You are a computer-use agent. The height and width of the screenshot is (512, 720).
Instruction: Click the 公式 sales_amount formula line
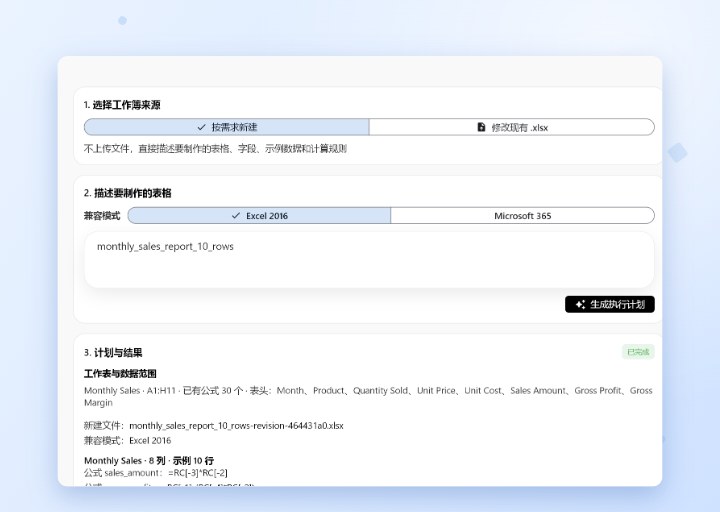[x=156, y=473]
